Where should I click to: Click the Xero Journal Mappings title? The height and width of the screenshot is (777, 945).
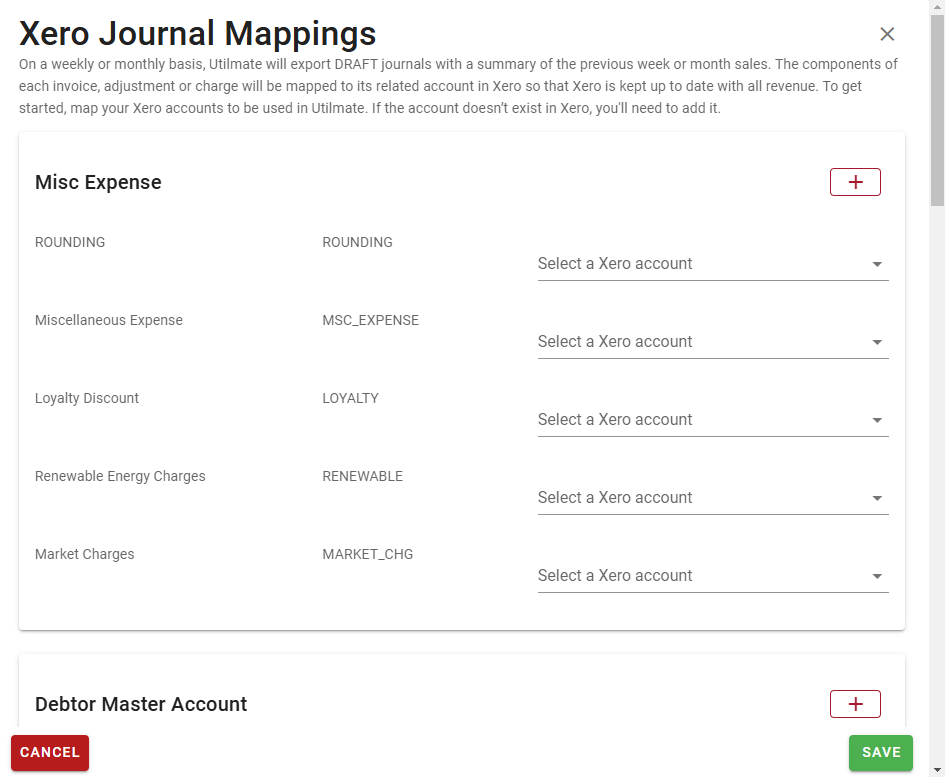click(x=198, y=34)
